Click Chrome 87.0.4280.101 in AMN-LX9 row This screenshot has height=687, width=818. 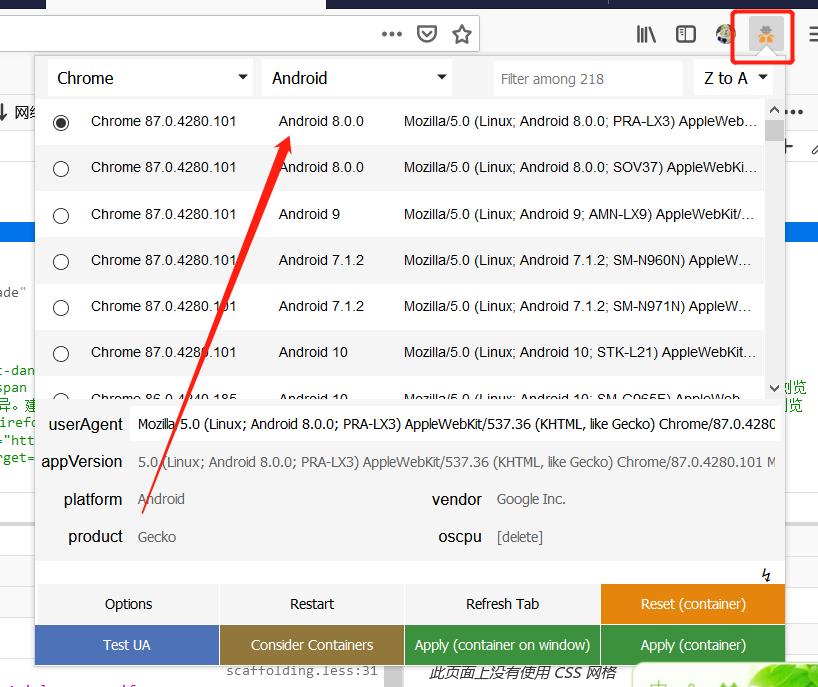pos(163,214)
